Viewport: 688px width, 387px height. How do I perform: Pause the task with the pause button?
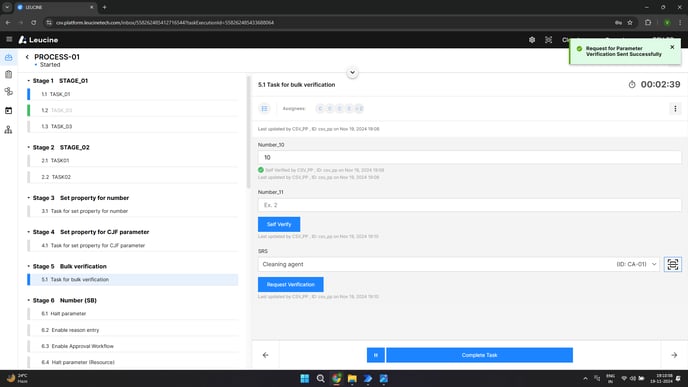click(376, 355)
